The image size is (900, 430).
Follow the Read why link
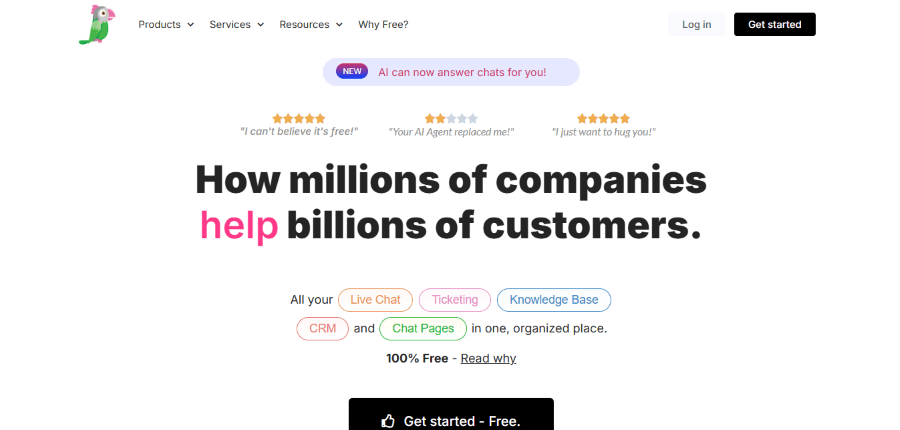tap(488, 358)
